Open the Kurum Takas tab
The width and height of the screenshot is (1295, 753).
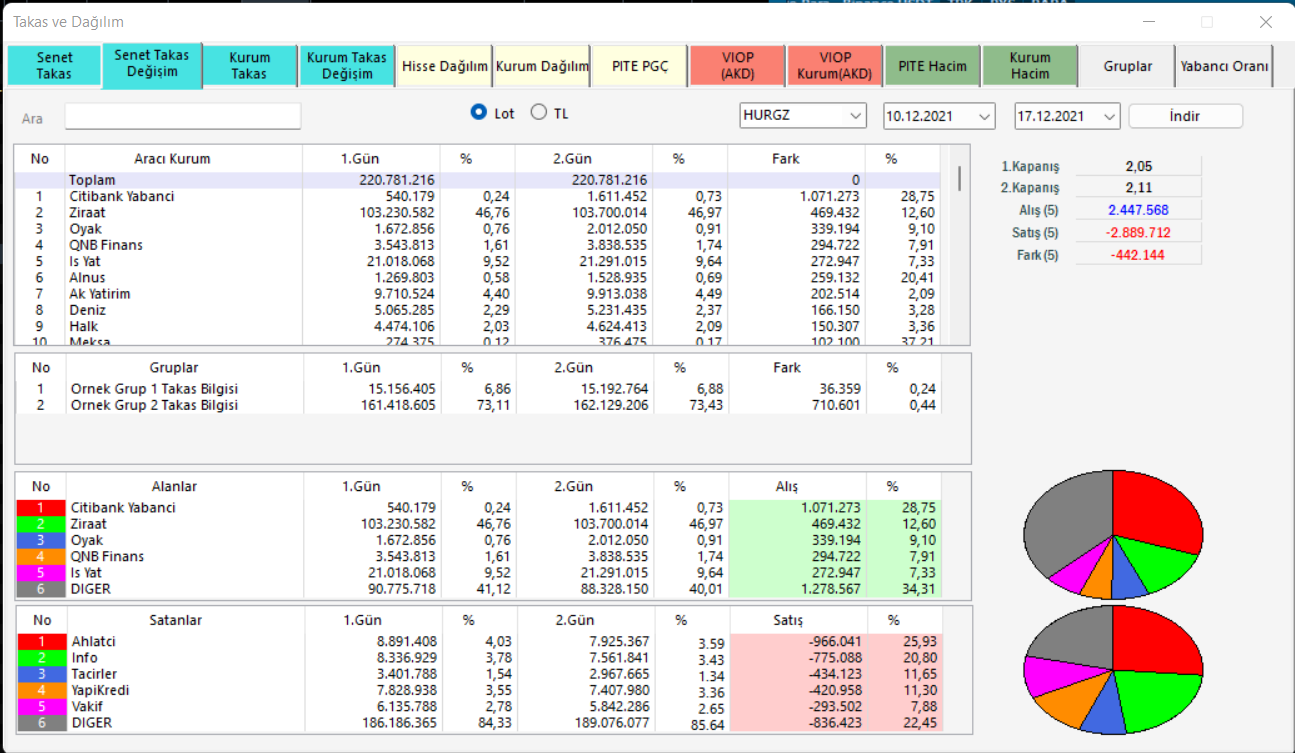coord(250,66)
